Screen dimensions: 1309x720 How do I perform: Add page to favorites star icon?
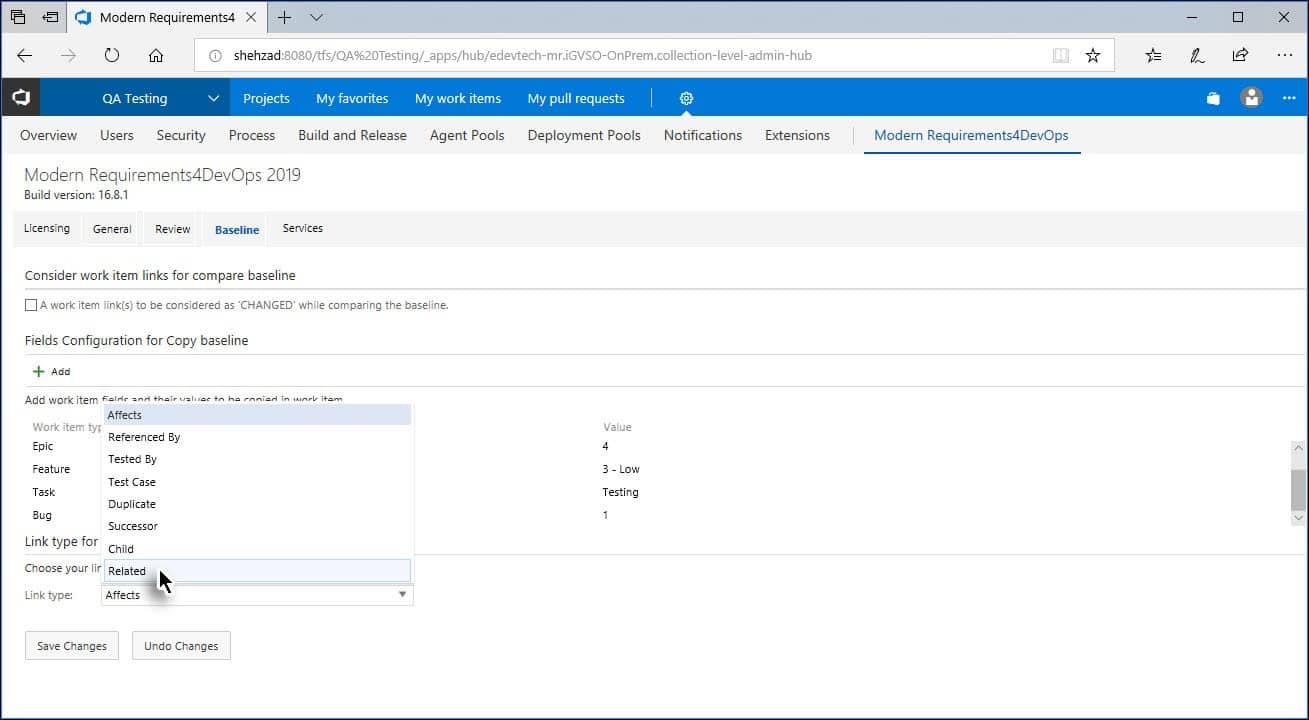pyautogui.click(x=1093, y=56)
